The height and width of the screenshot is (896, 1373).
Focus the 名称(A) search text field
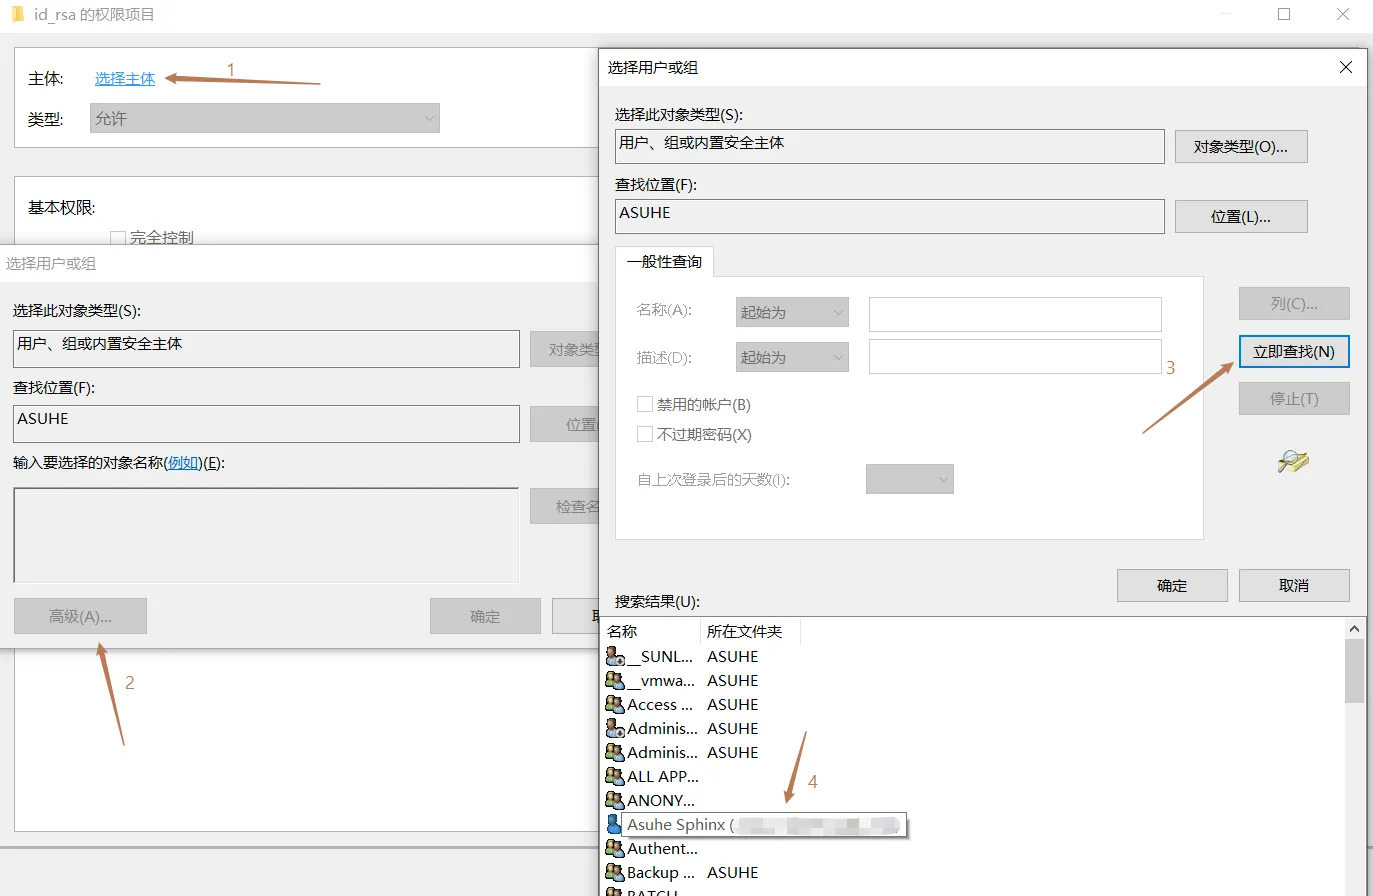pyautogui.click(x=1015, y=314)
